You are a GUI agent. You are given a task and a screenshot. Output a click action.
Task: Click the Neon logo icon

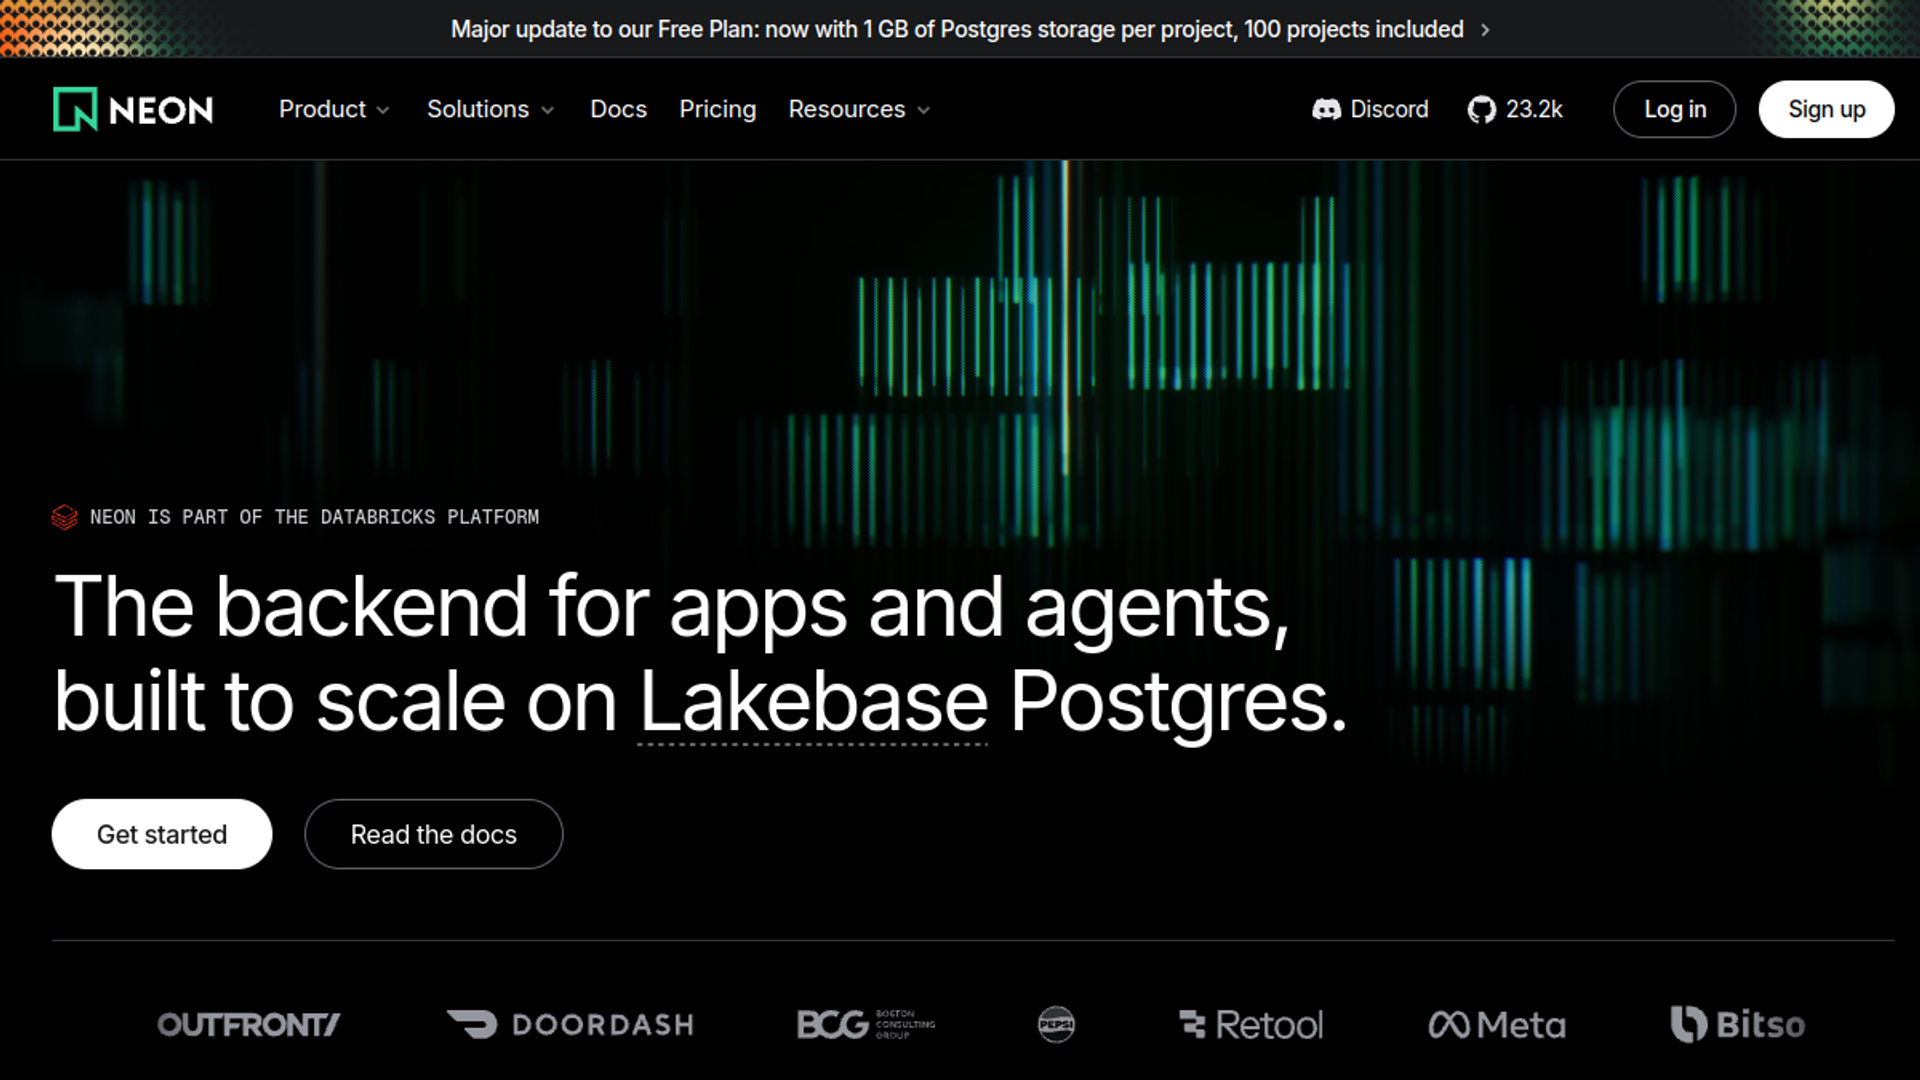(75, 109)
